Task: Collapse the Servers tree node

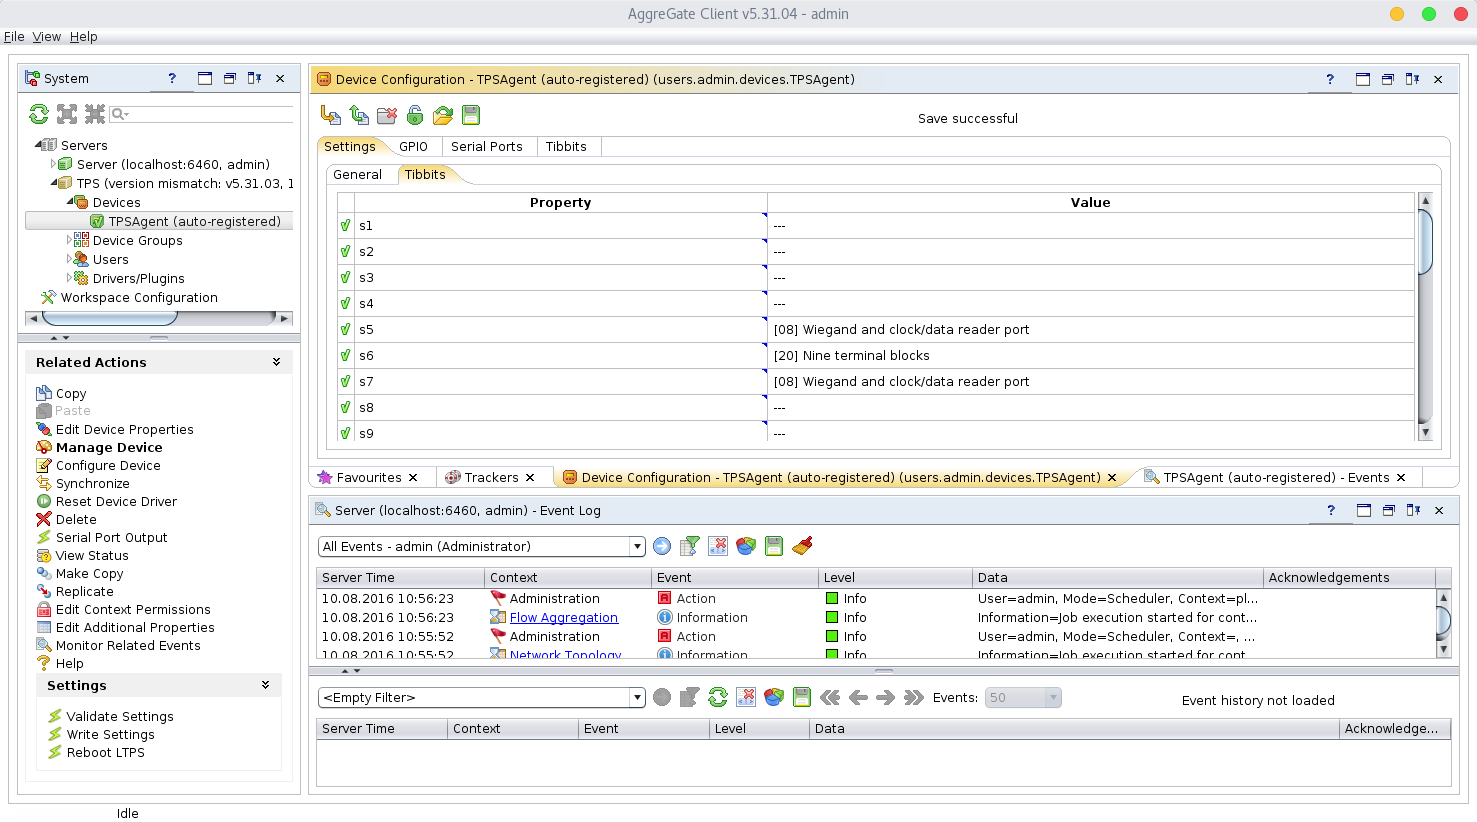Action: click(x=39, y=145)
